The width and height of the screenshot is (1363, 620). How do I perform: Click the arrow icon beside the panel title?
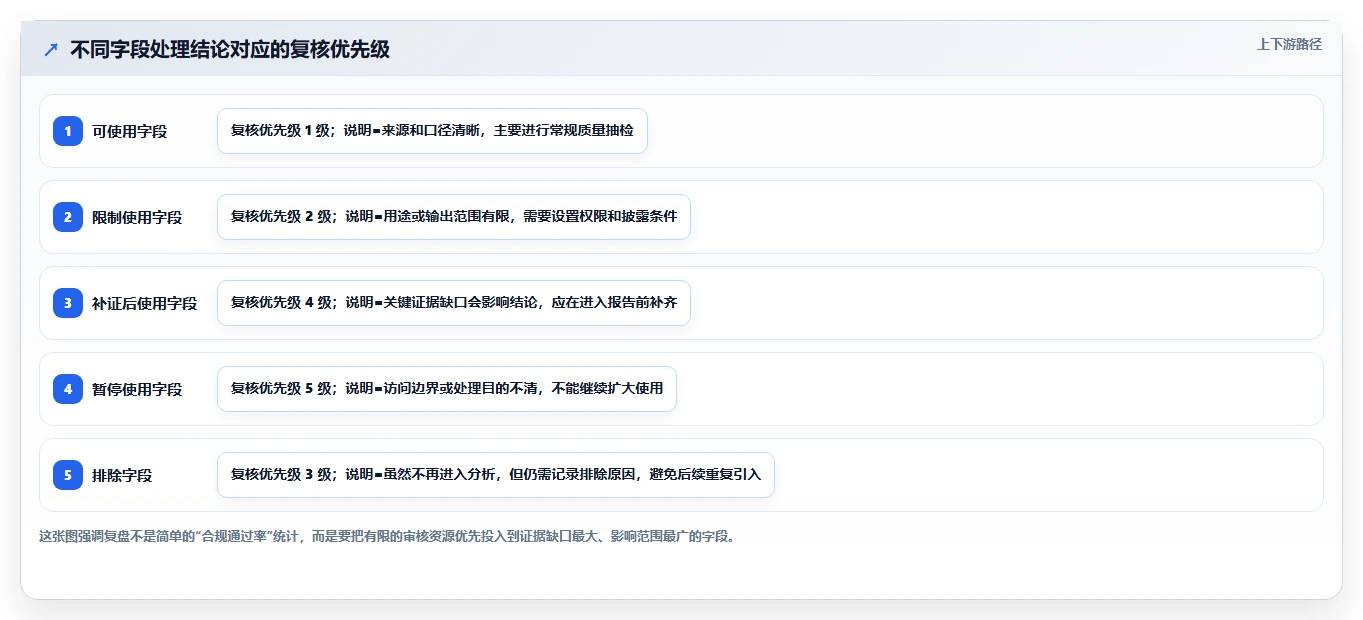(x=51, y=49)
